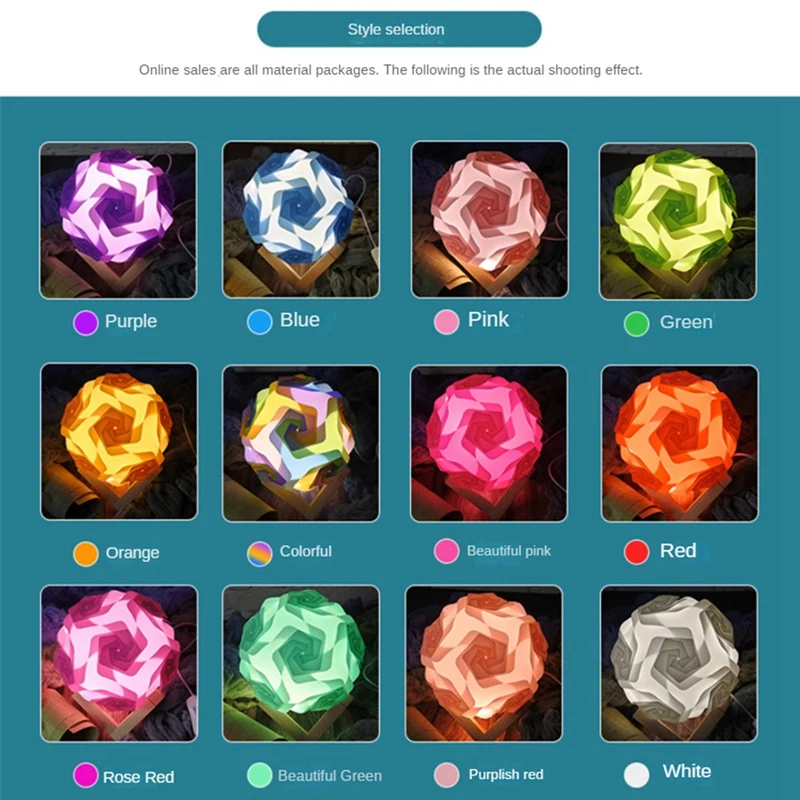Select the Purplish red label
The image size is (800, 800).
(506, 774)
